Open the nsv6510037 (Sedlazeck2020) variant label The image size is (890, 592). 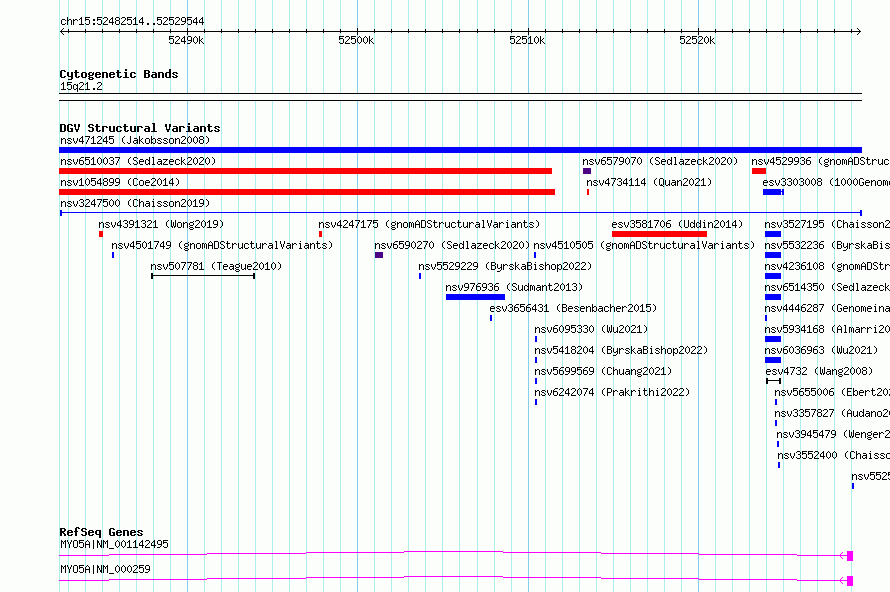pos(138,161)
